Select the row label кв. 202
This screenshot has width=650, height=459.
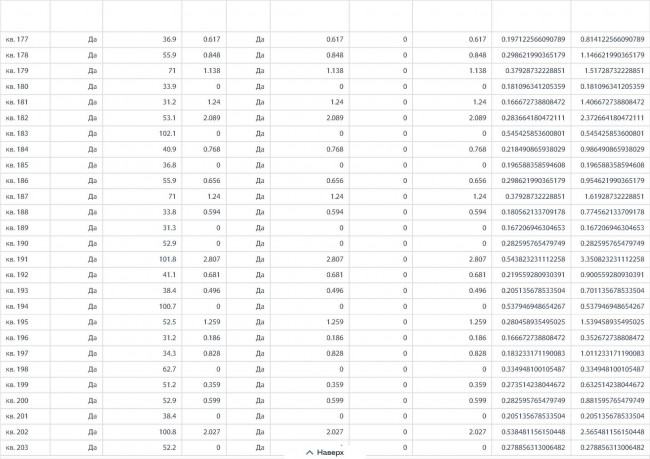[x=17, y=432]
